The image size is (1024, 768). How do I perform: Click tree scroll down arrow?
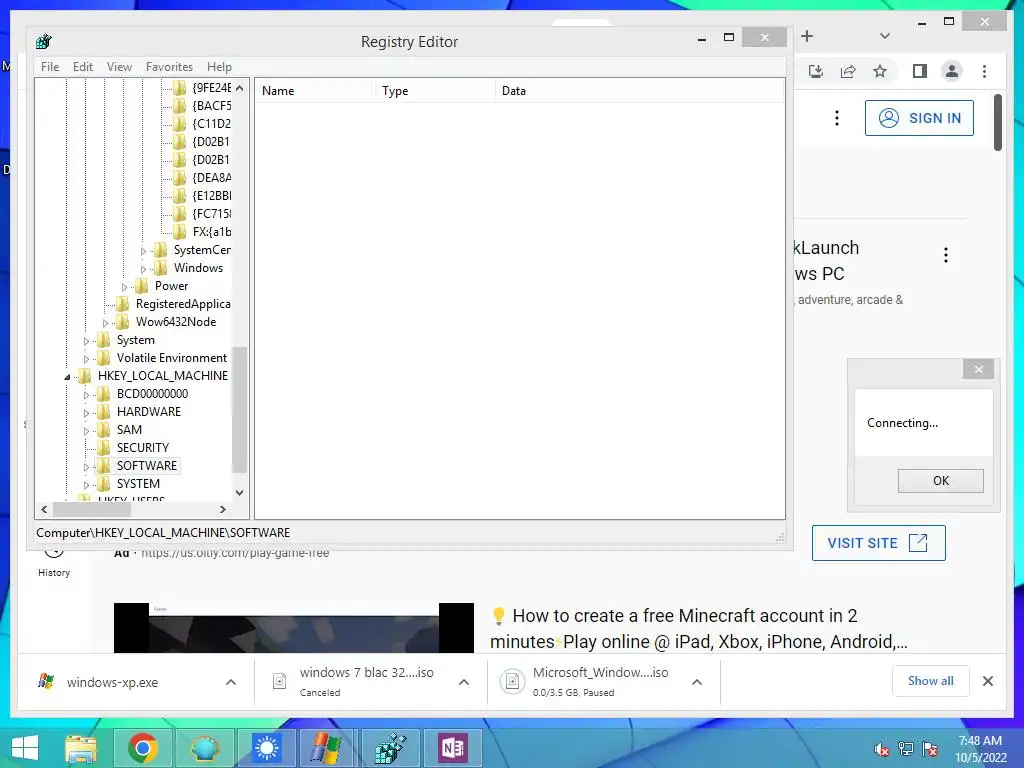(240, 492)
